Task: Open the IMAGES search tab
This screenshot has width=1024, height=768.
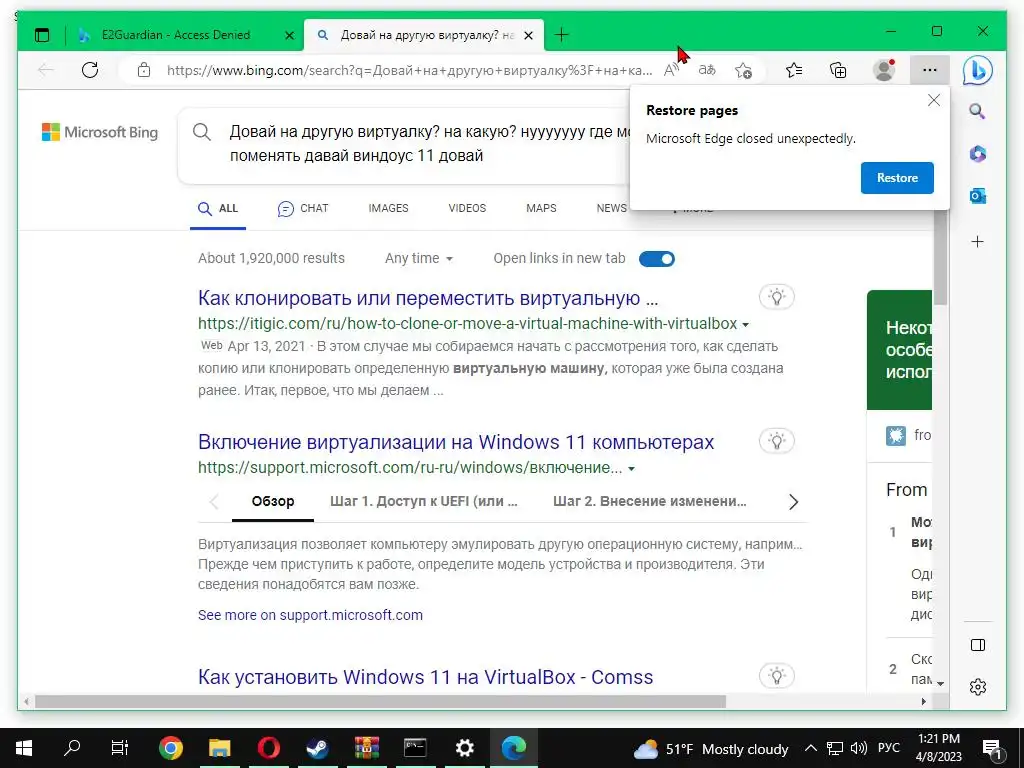Action: 388,208
